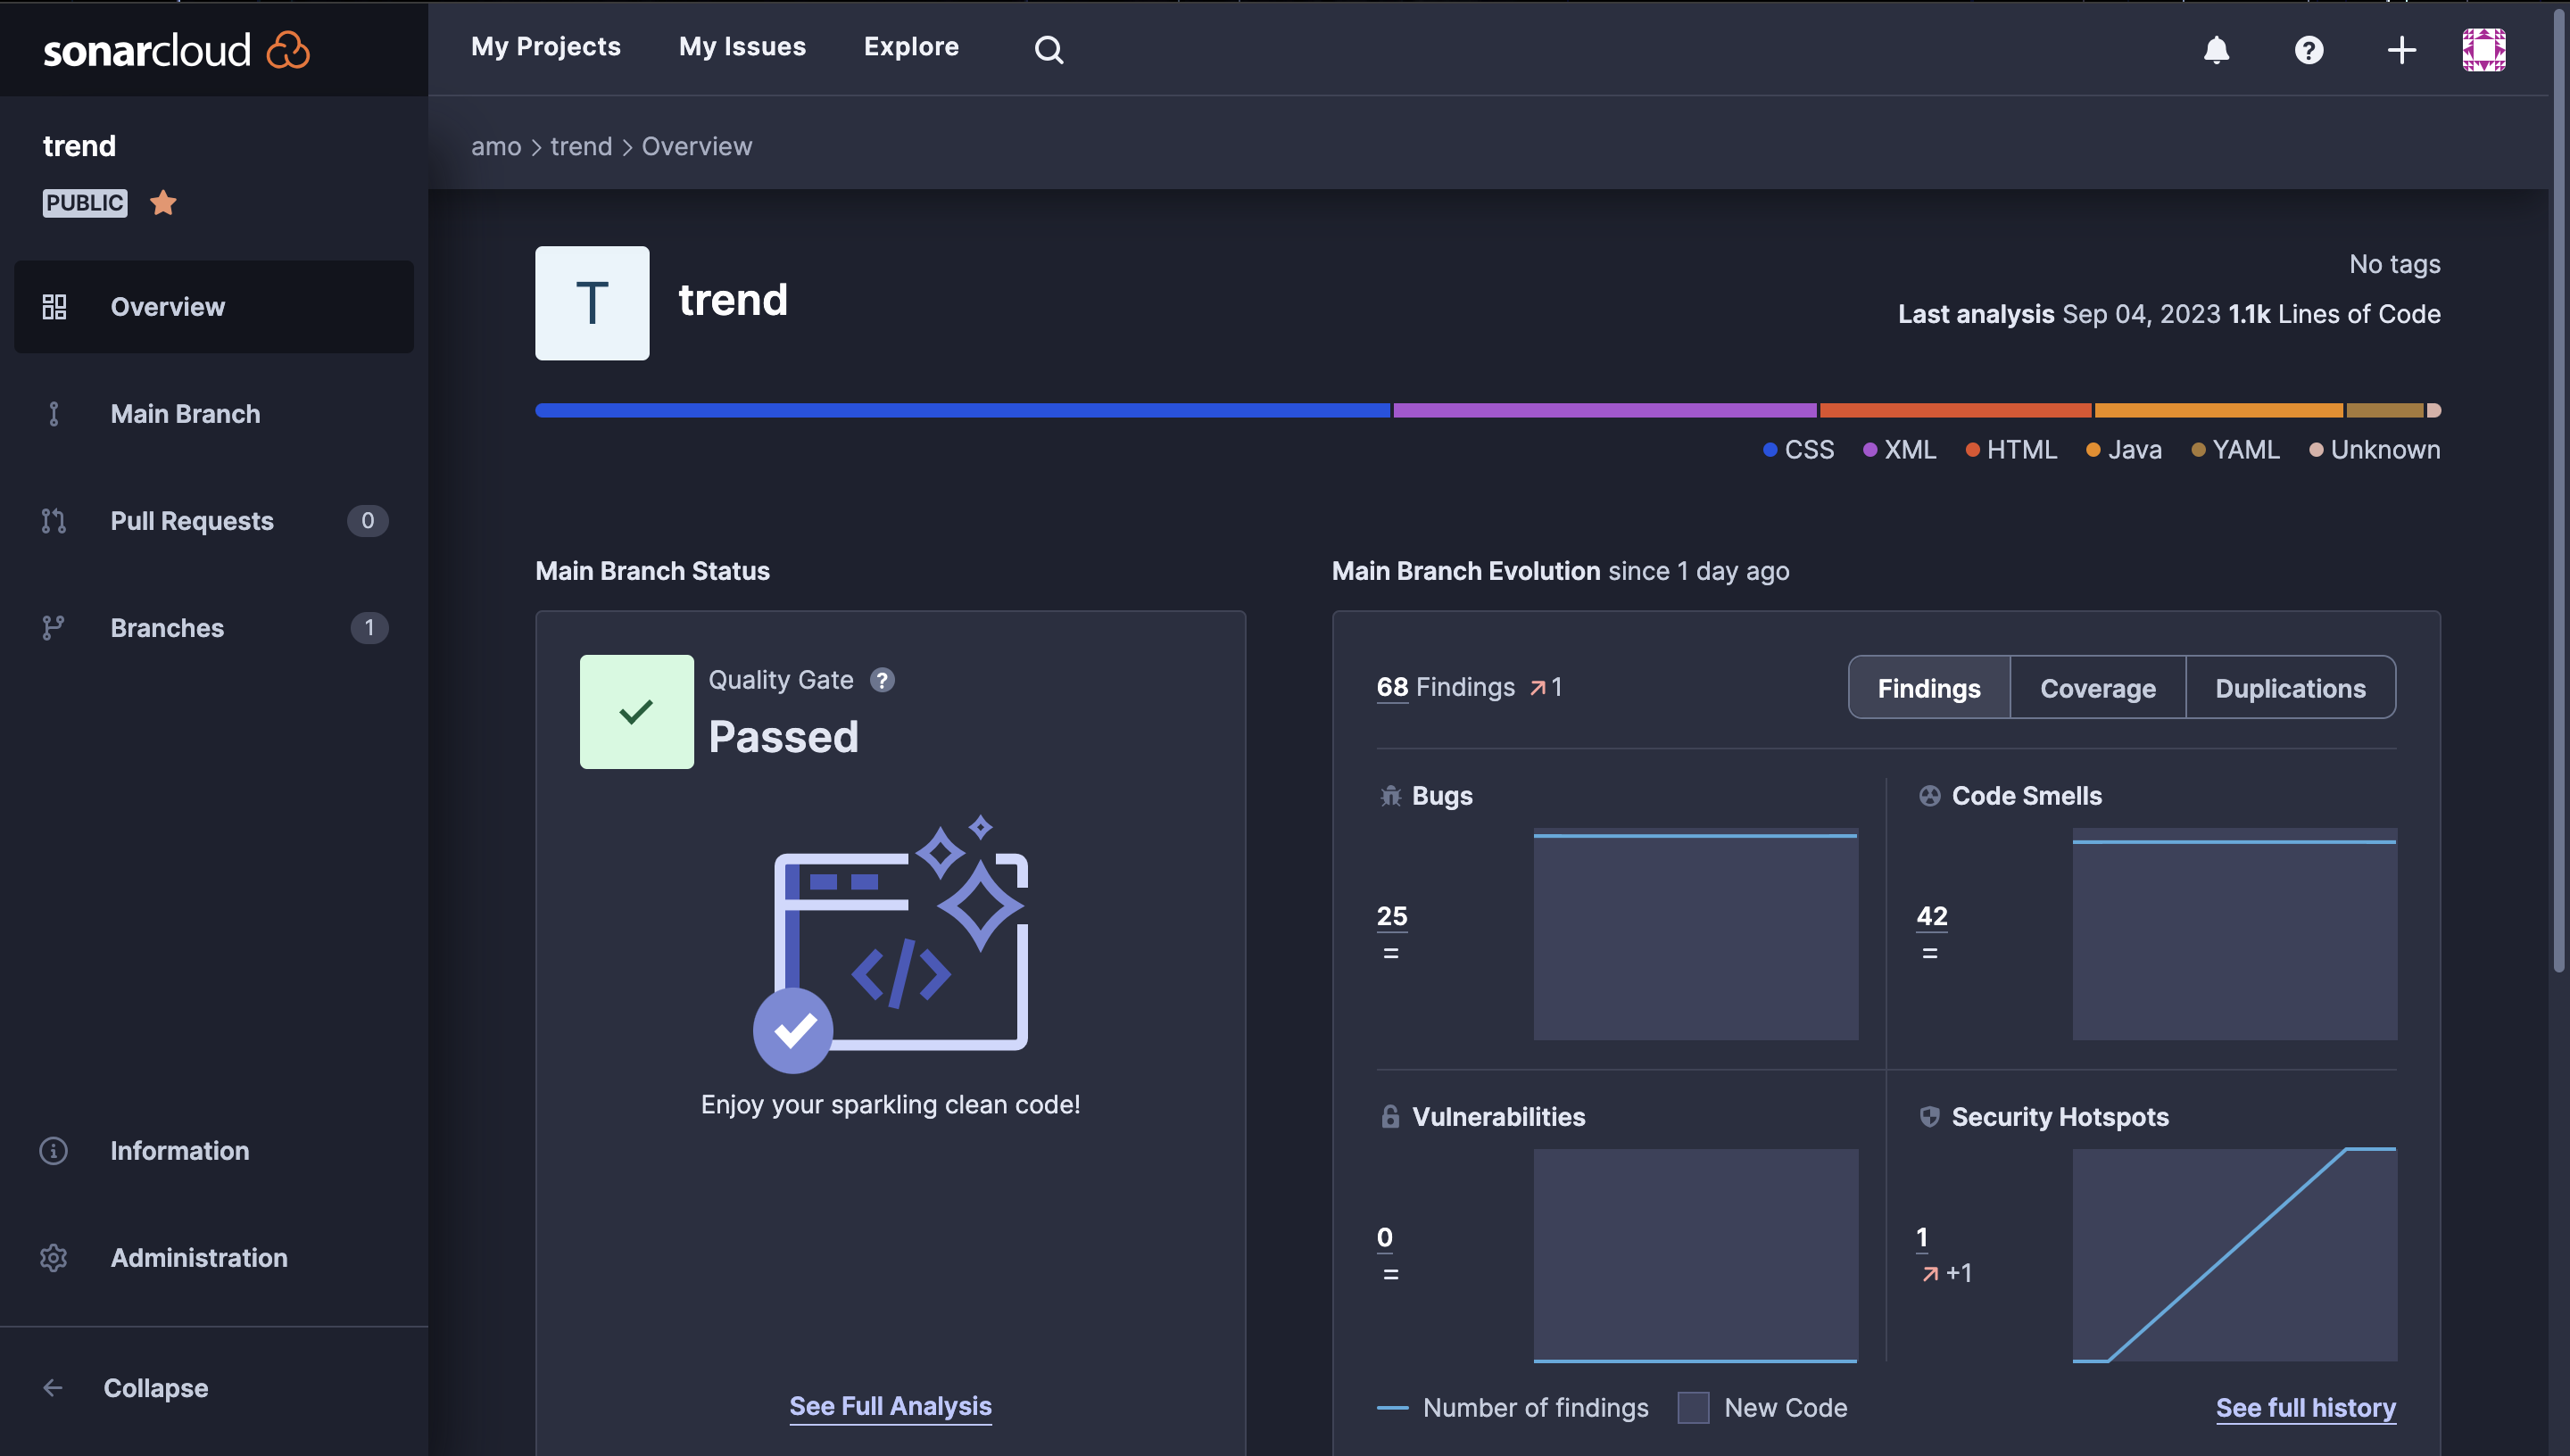The image size is (2570, 1456).
Task: Open the Explore menu item
Action: (x=910, y=47)
